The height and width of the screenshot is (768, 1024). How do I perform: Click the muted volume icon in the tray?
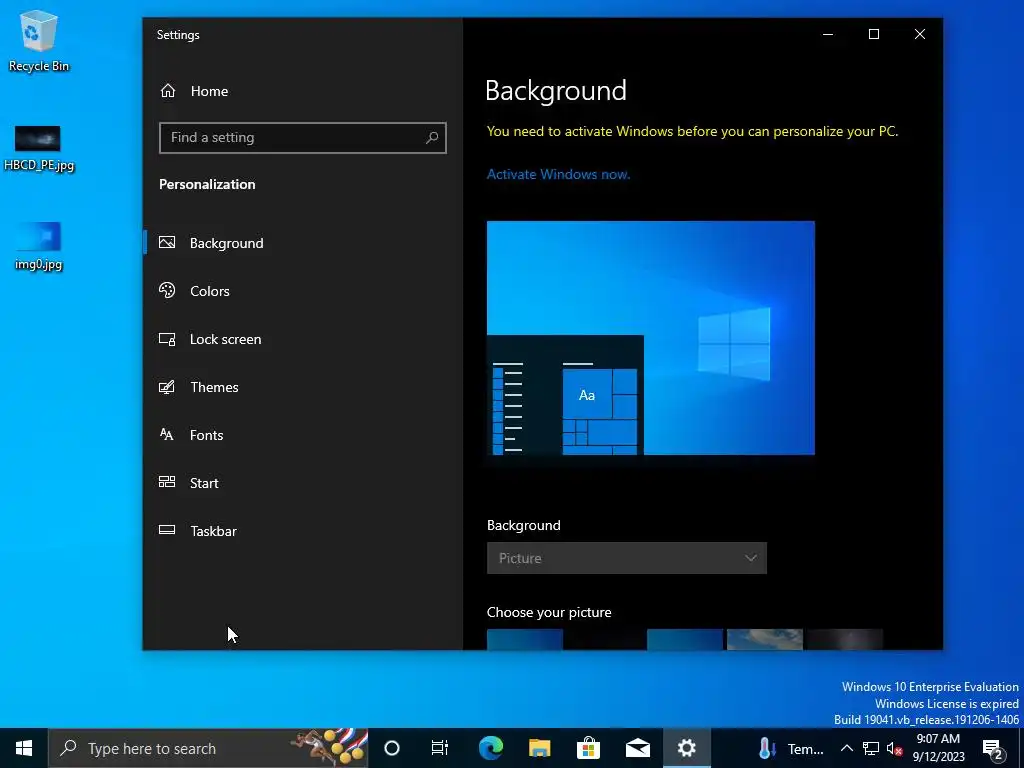click(894, 748)
